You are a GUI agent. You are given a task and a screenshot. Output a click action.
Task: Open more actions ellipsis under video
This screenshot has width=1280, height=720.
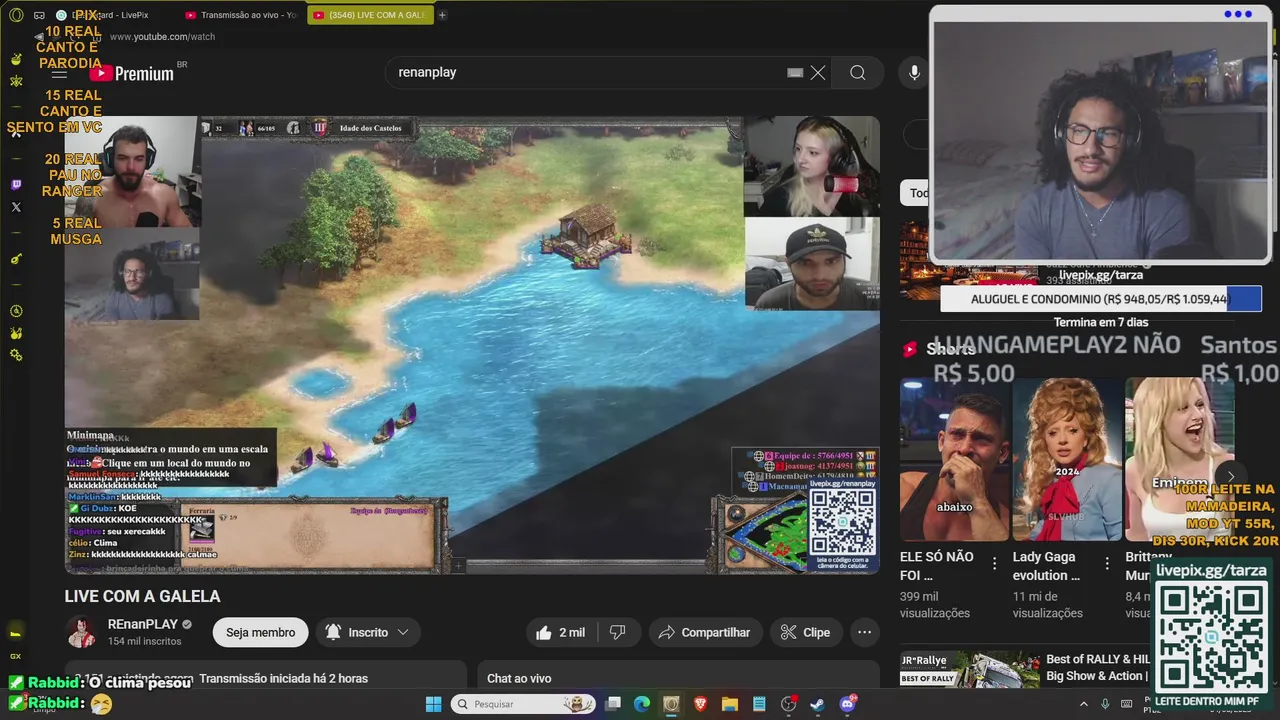865,632
